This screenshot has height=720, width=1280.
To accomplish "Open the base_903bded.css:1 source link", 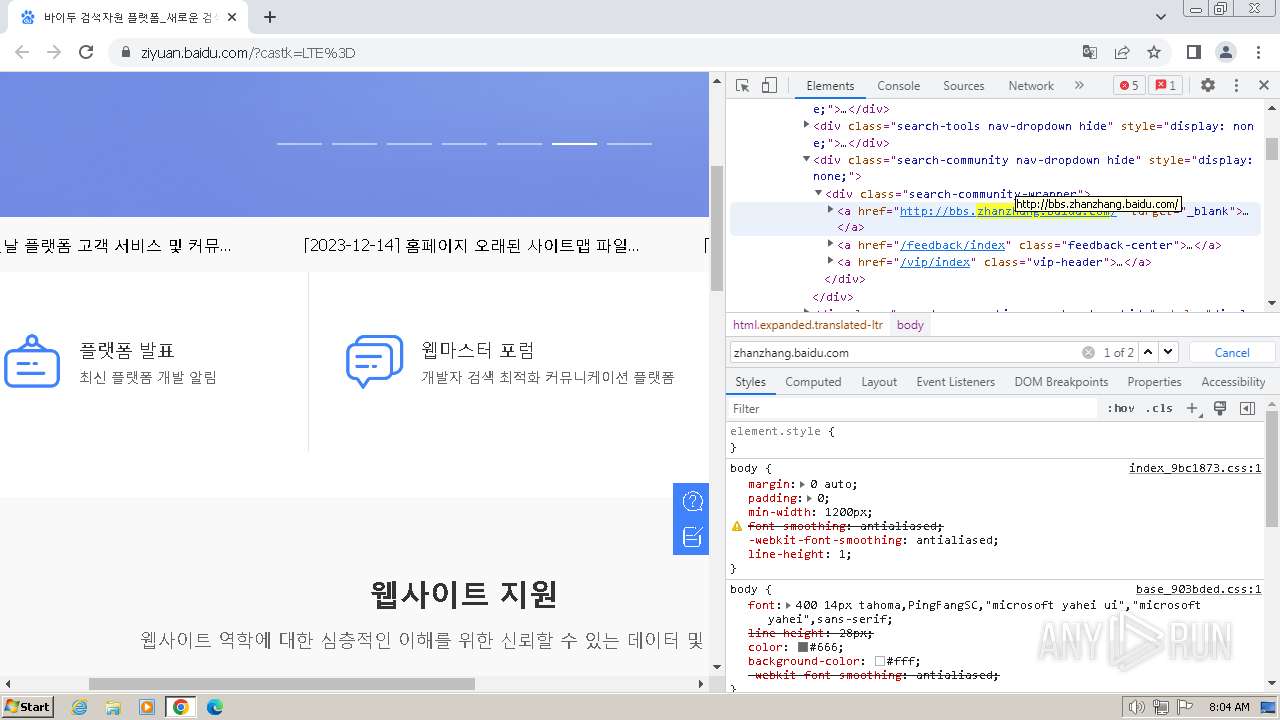I will click(x=1199, y=590).
